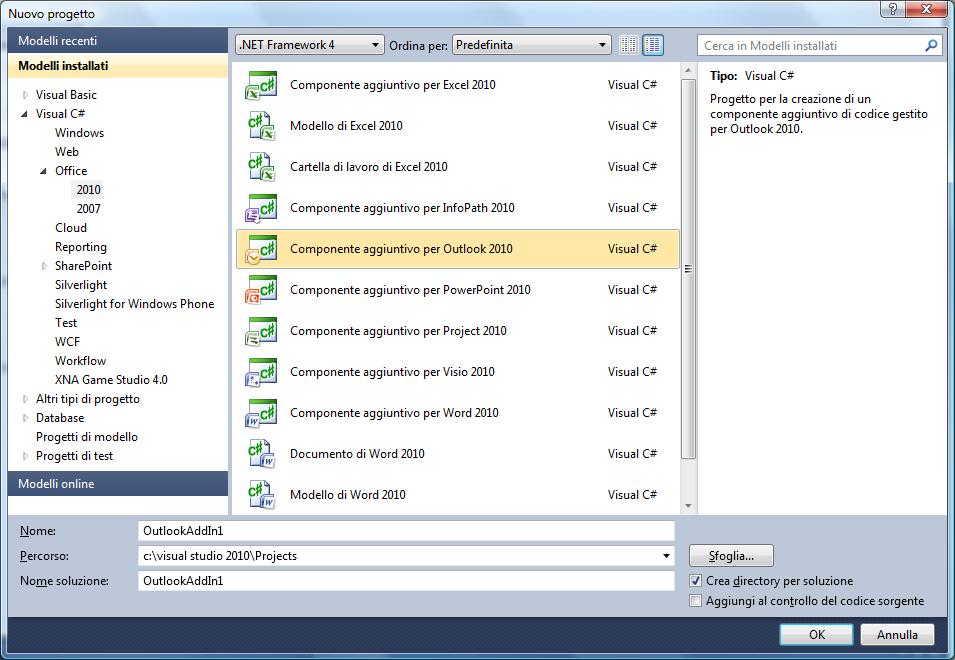
Task: Open the Modelli online section
Action: [118, 484]
